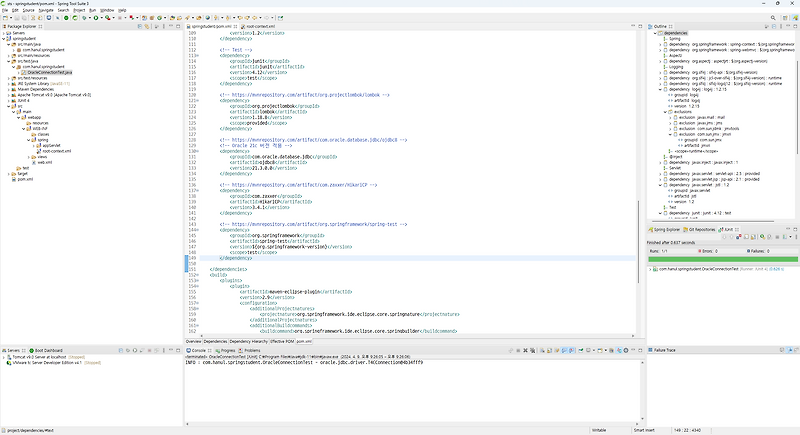This screenshot has height=435, width=800.
Task: Click the editor vertical scrollbar
Action: [638, 242]
